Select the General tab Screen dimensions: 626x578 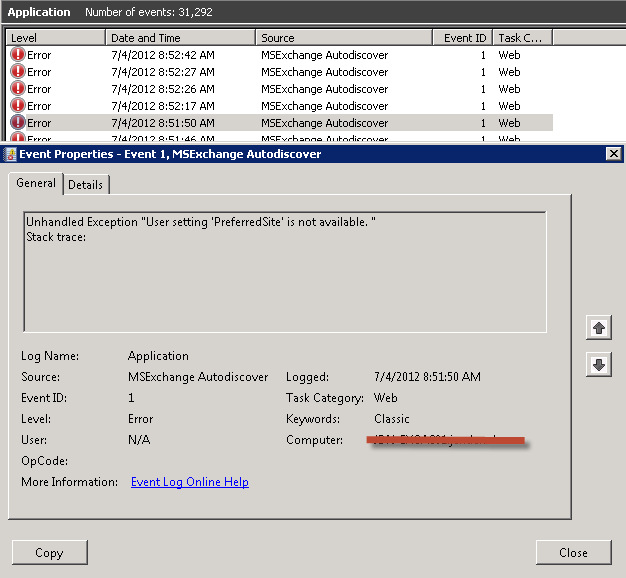(36, 183)
